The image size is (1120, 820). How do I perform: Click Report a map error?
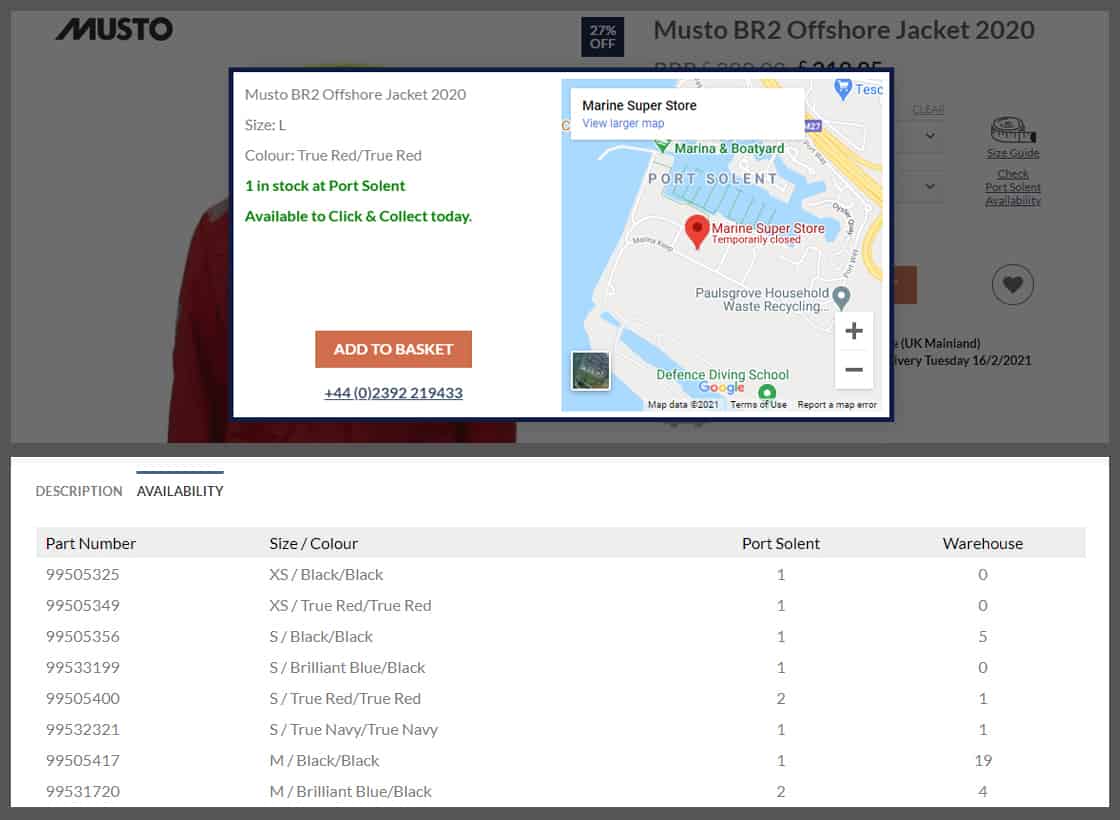837,404
